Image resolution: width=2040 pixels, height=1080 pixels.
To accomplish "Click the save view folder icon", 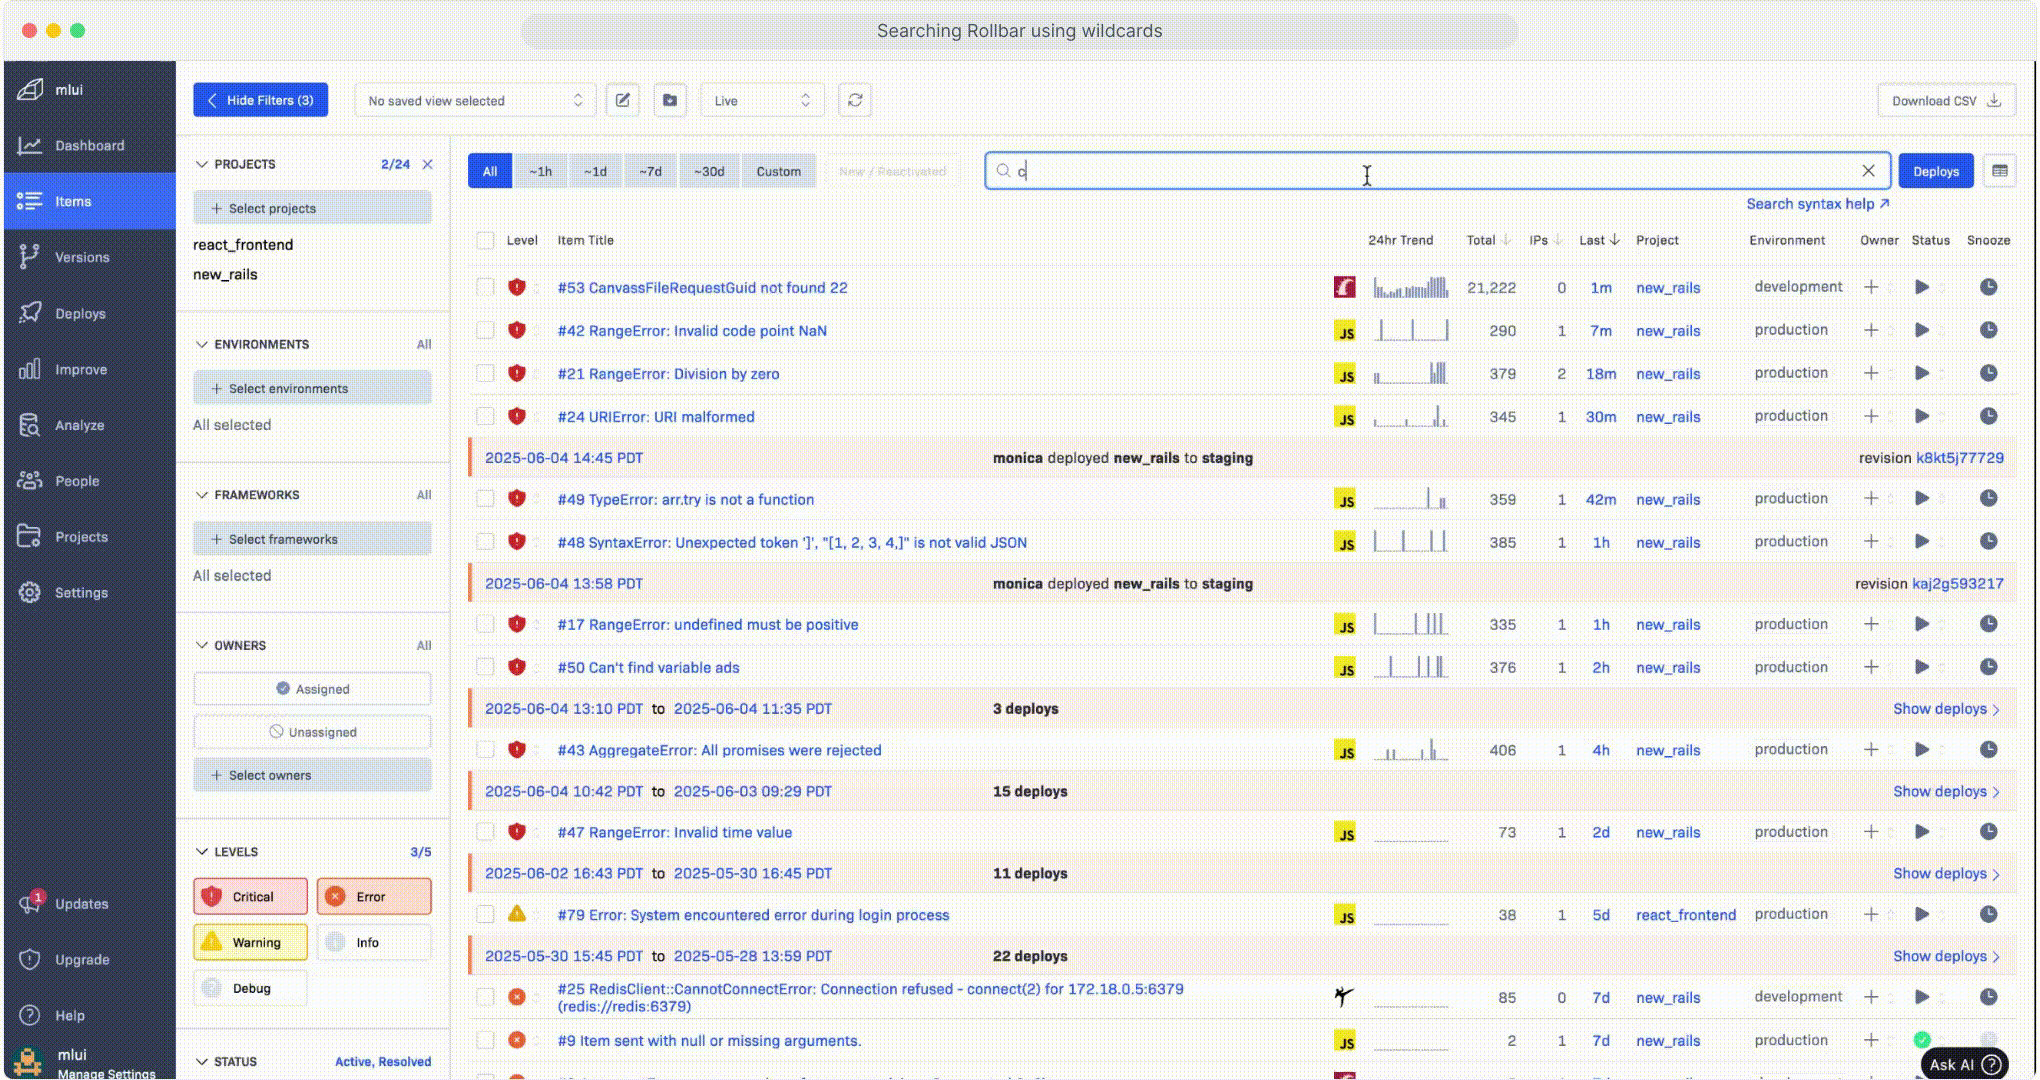I will click(x=670, y=100).
